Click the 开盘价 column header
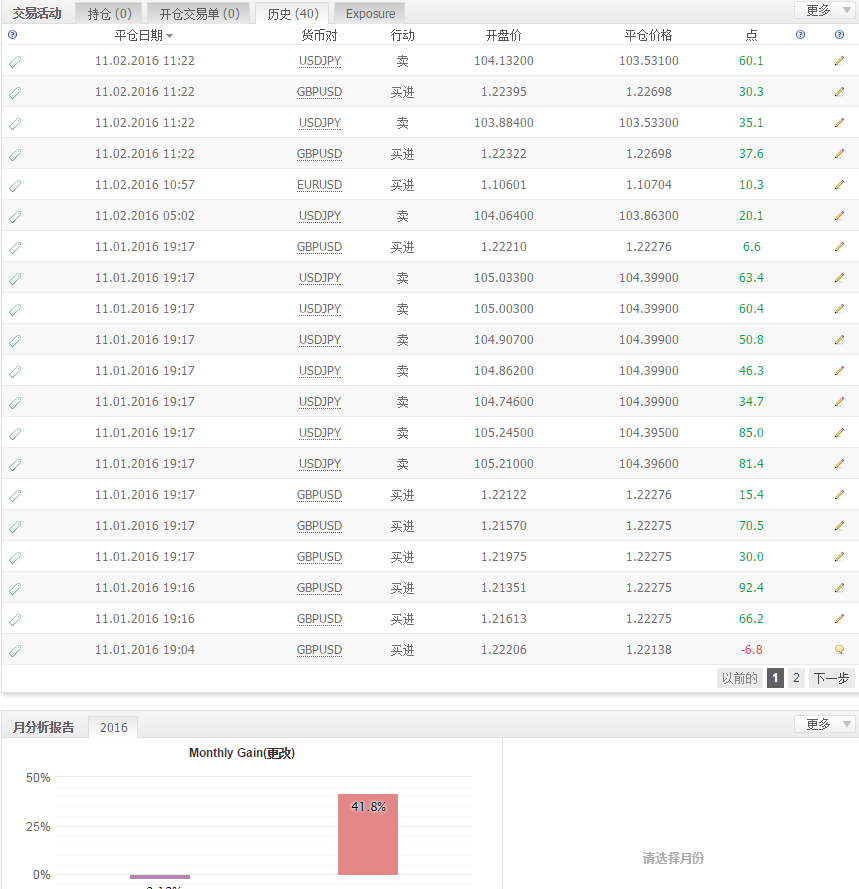The height and width of the screenshot is (889, 859). 503,35
